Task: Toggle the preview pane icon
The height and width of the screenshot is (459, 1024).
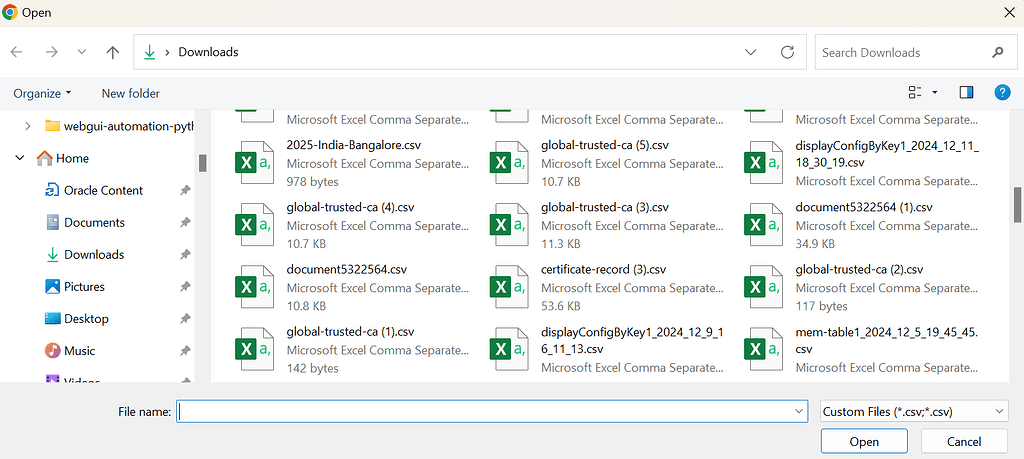Action: pos(966,93)
